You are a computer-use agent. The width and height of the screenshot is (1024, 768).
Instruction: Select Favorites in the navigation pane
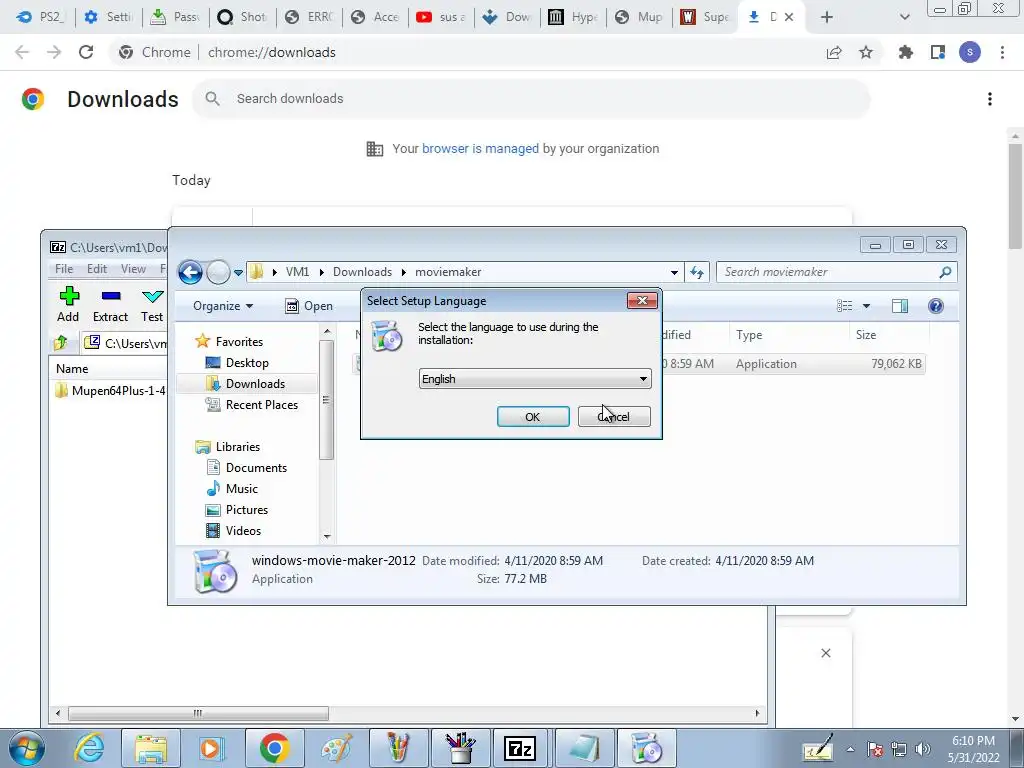click(230, 342)
